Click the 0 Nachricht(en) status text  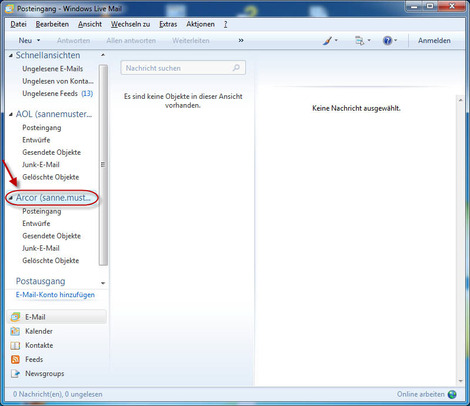[x=58, y=395]
